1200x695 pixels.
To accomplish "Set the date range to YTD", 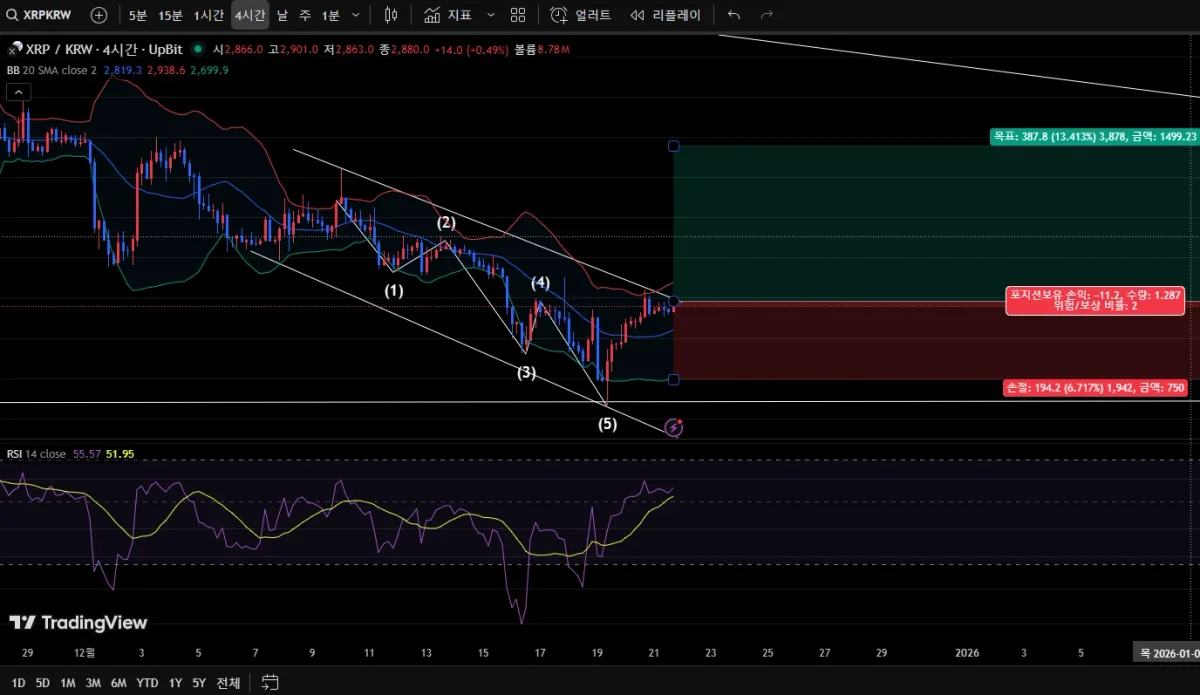I will (147, 683).
